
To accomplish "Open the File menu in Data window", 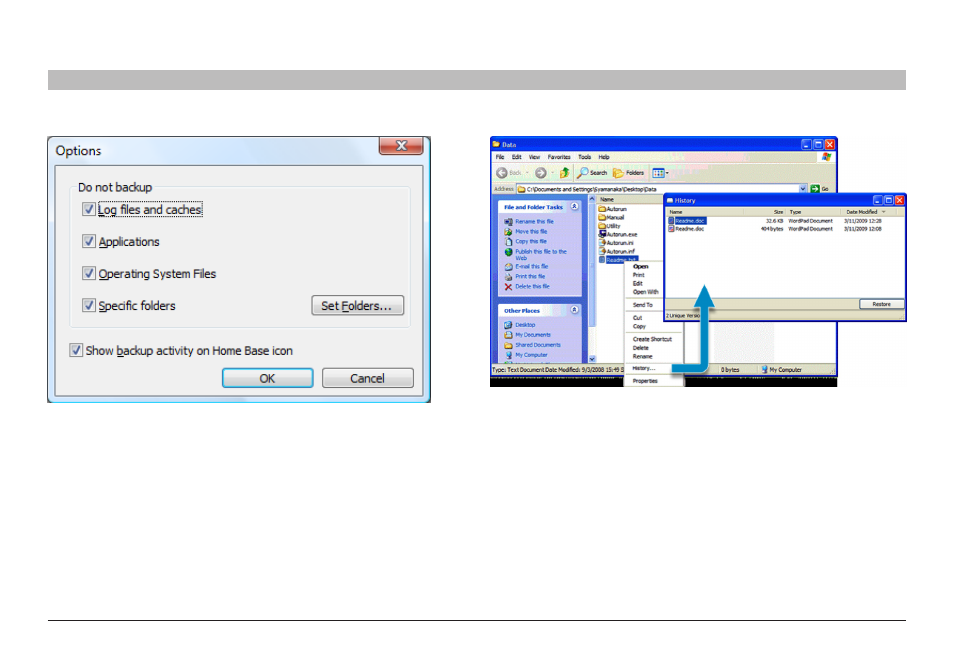I will point(500,157).
